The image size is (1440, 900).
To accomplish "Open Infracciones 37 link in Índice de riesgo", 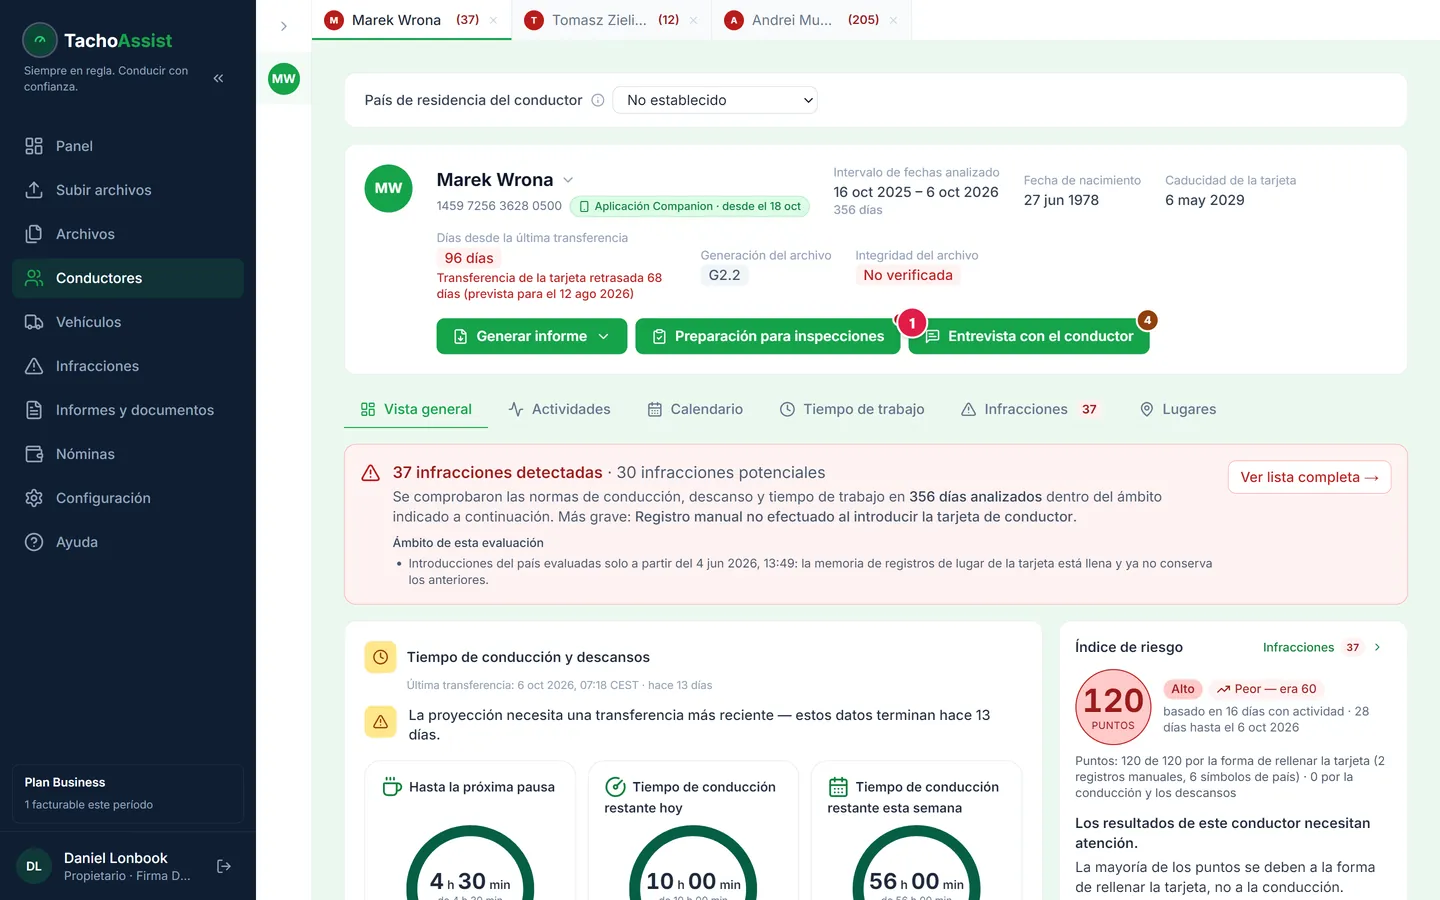I will click(1312, 647).
